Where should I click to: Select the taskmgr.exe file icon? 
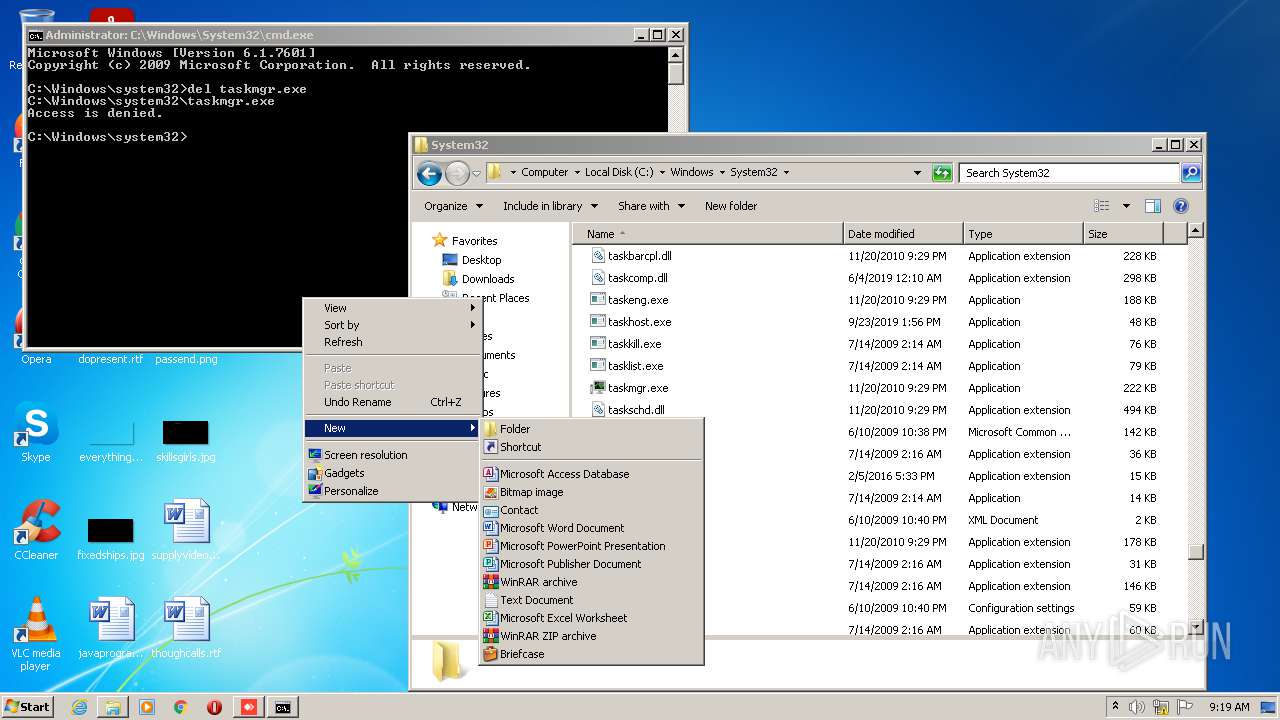(x=598, y=388)
